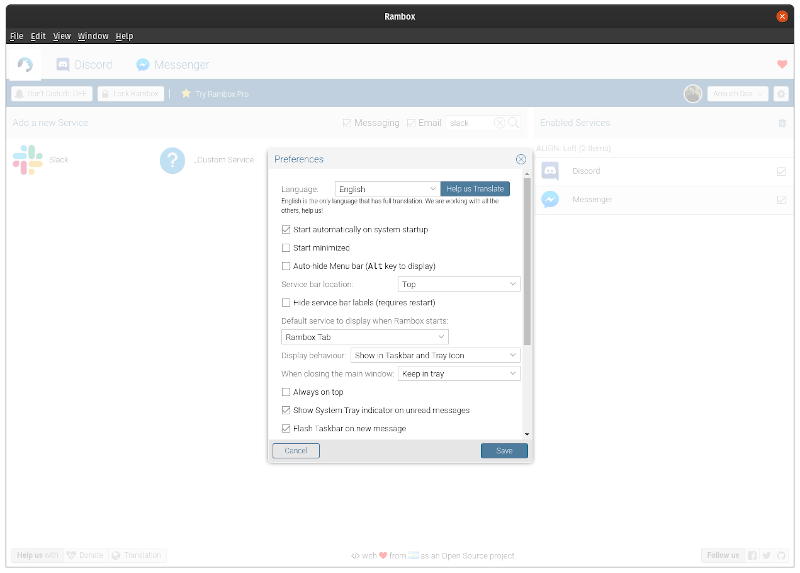
Task: Click the Donate button
Action: [x=85, y=555]
